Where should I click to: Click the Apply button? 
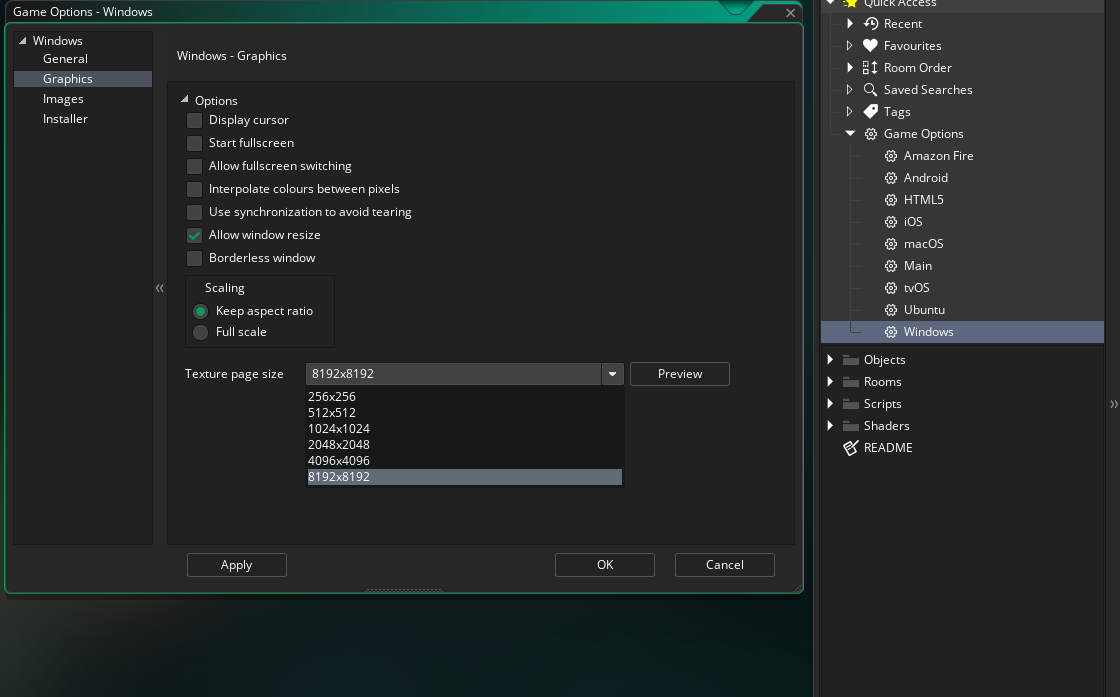(236, 565)
